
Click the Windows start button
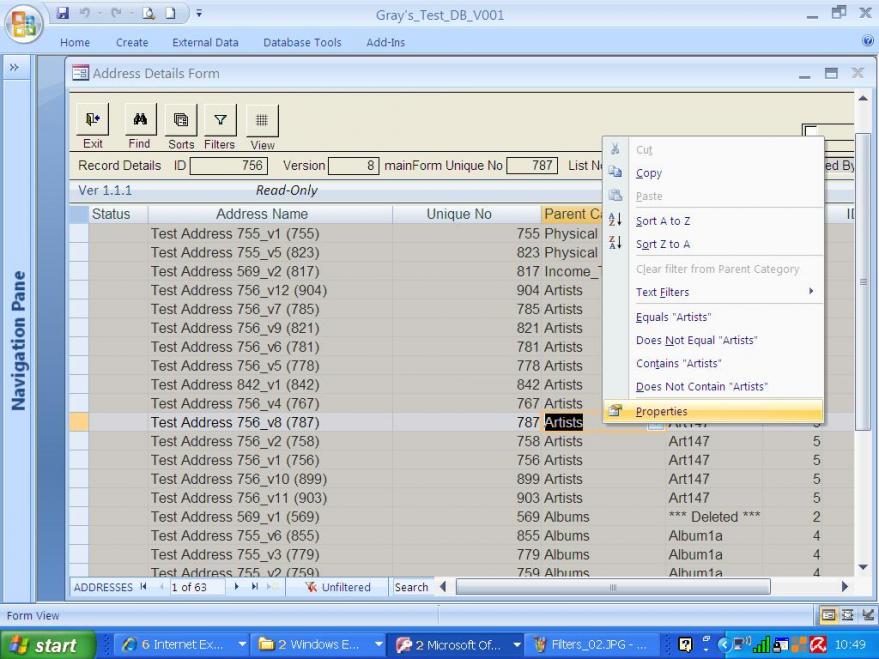tap(47, 646)
